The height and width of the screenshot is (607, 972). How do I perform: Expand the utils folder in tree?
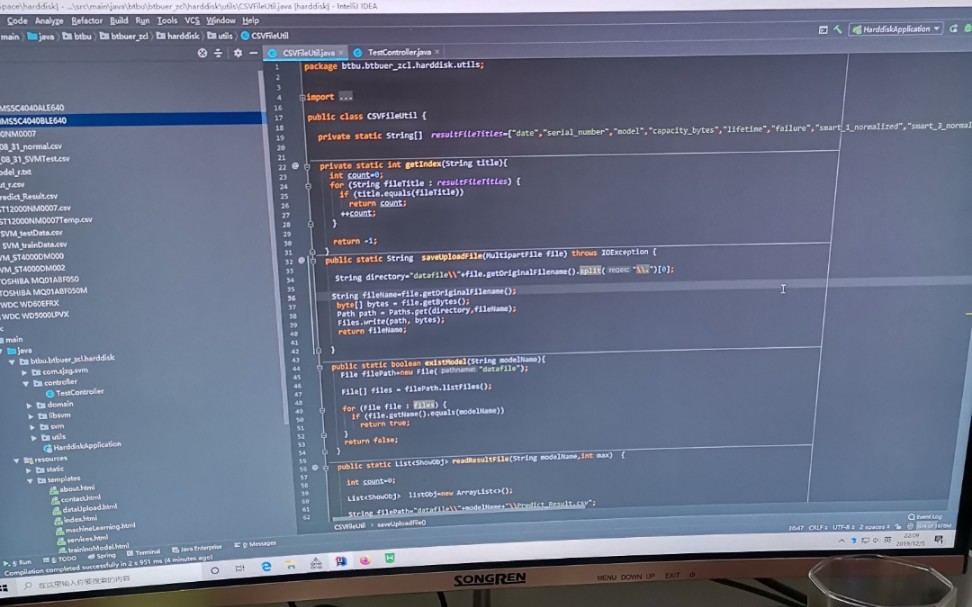(x=34, y=438)
